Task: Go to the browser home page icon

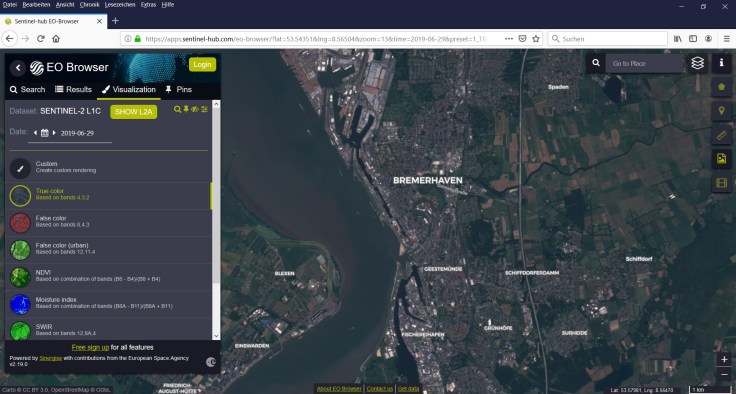Action: pos(56,39)
